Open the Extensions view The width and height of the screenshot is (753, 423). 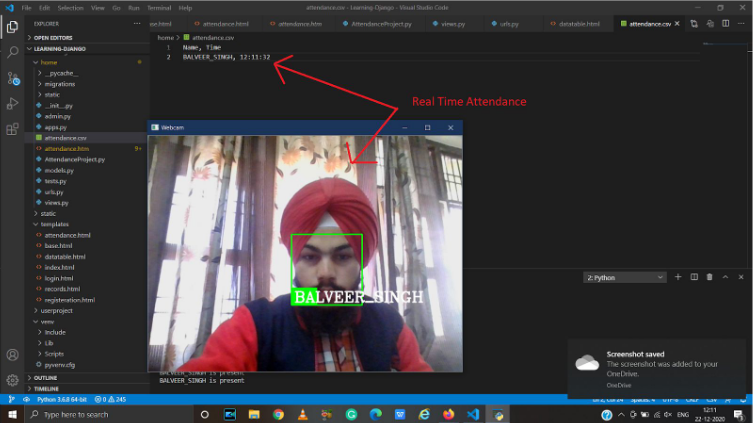(12, 129)
